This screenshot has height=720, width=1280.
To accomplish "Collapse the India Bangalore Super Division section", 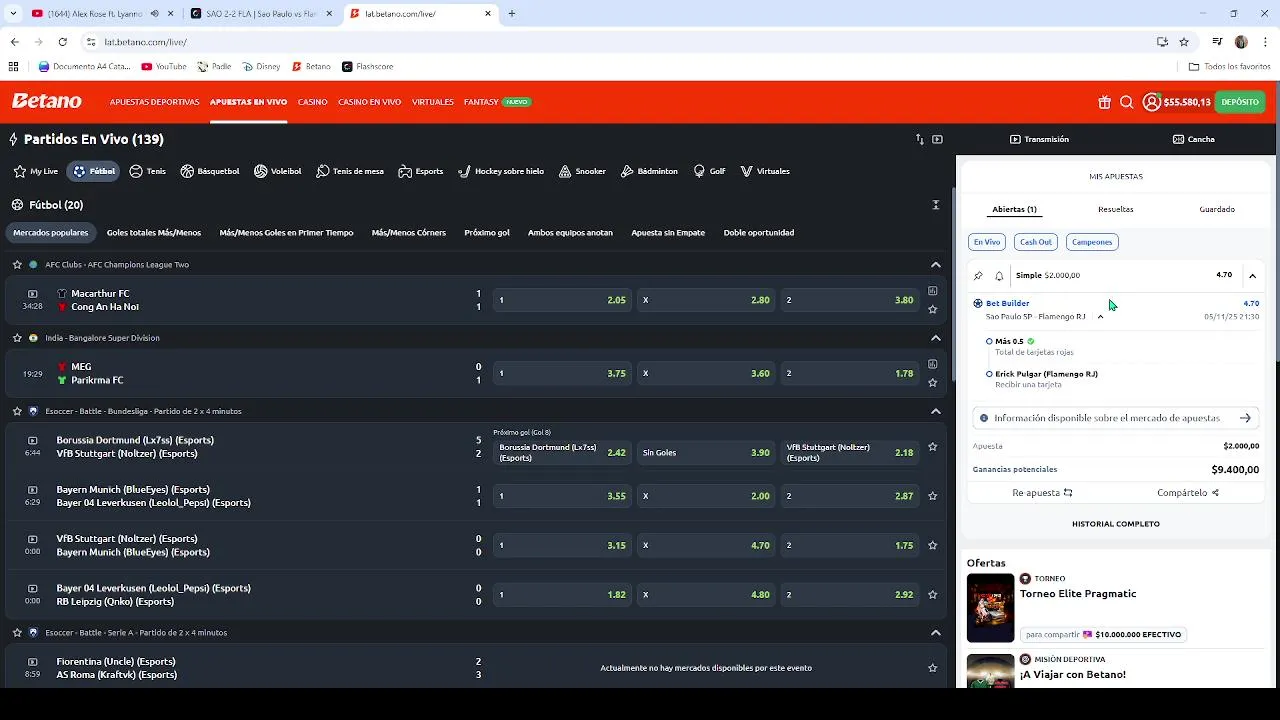I will tap(936, 338).
